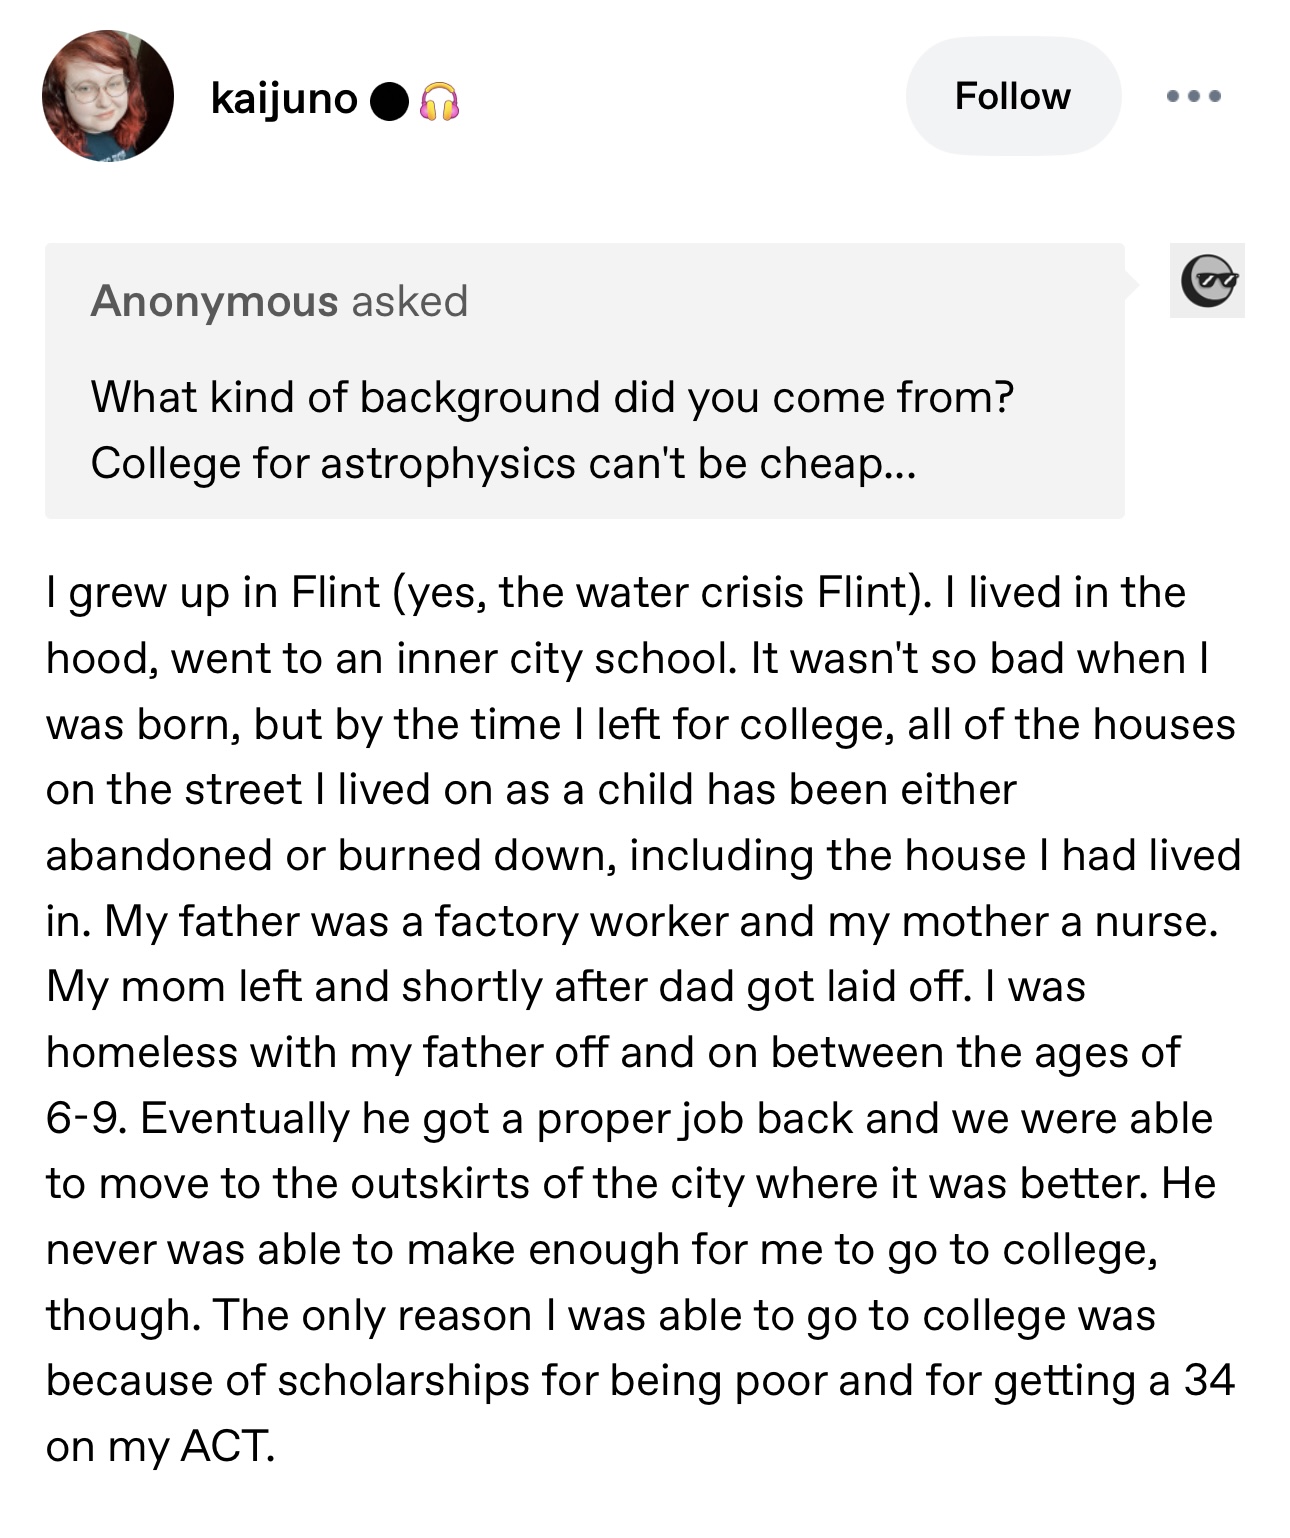The image size is (1290, 1538).
Task: Click the line starting I grew up in Flint
Action: [x=616, y=593]
